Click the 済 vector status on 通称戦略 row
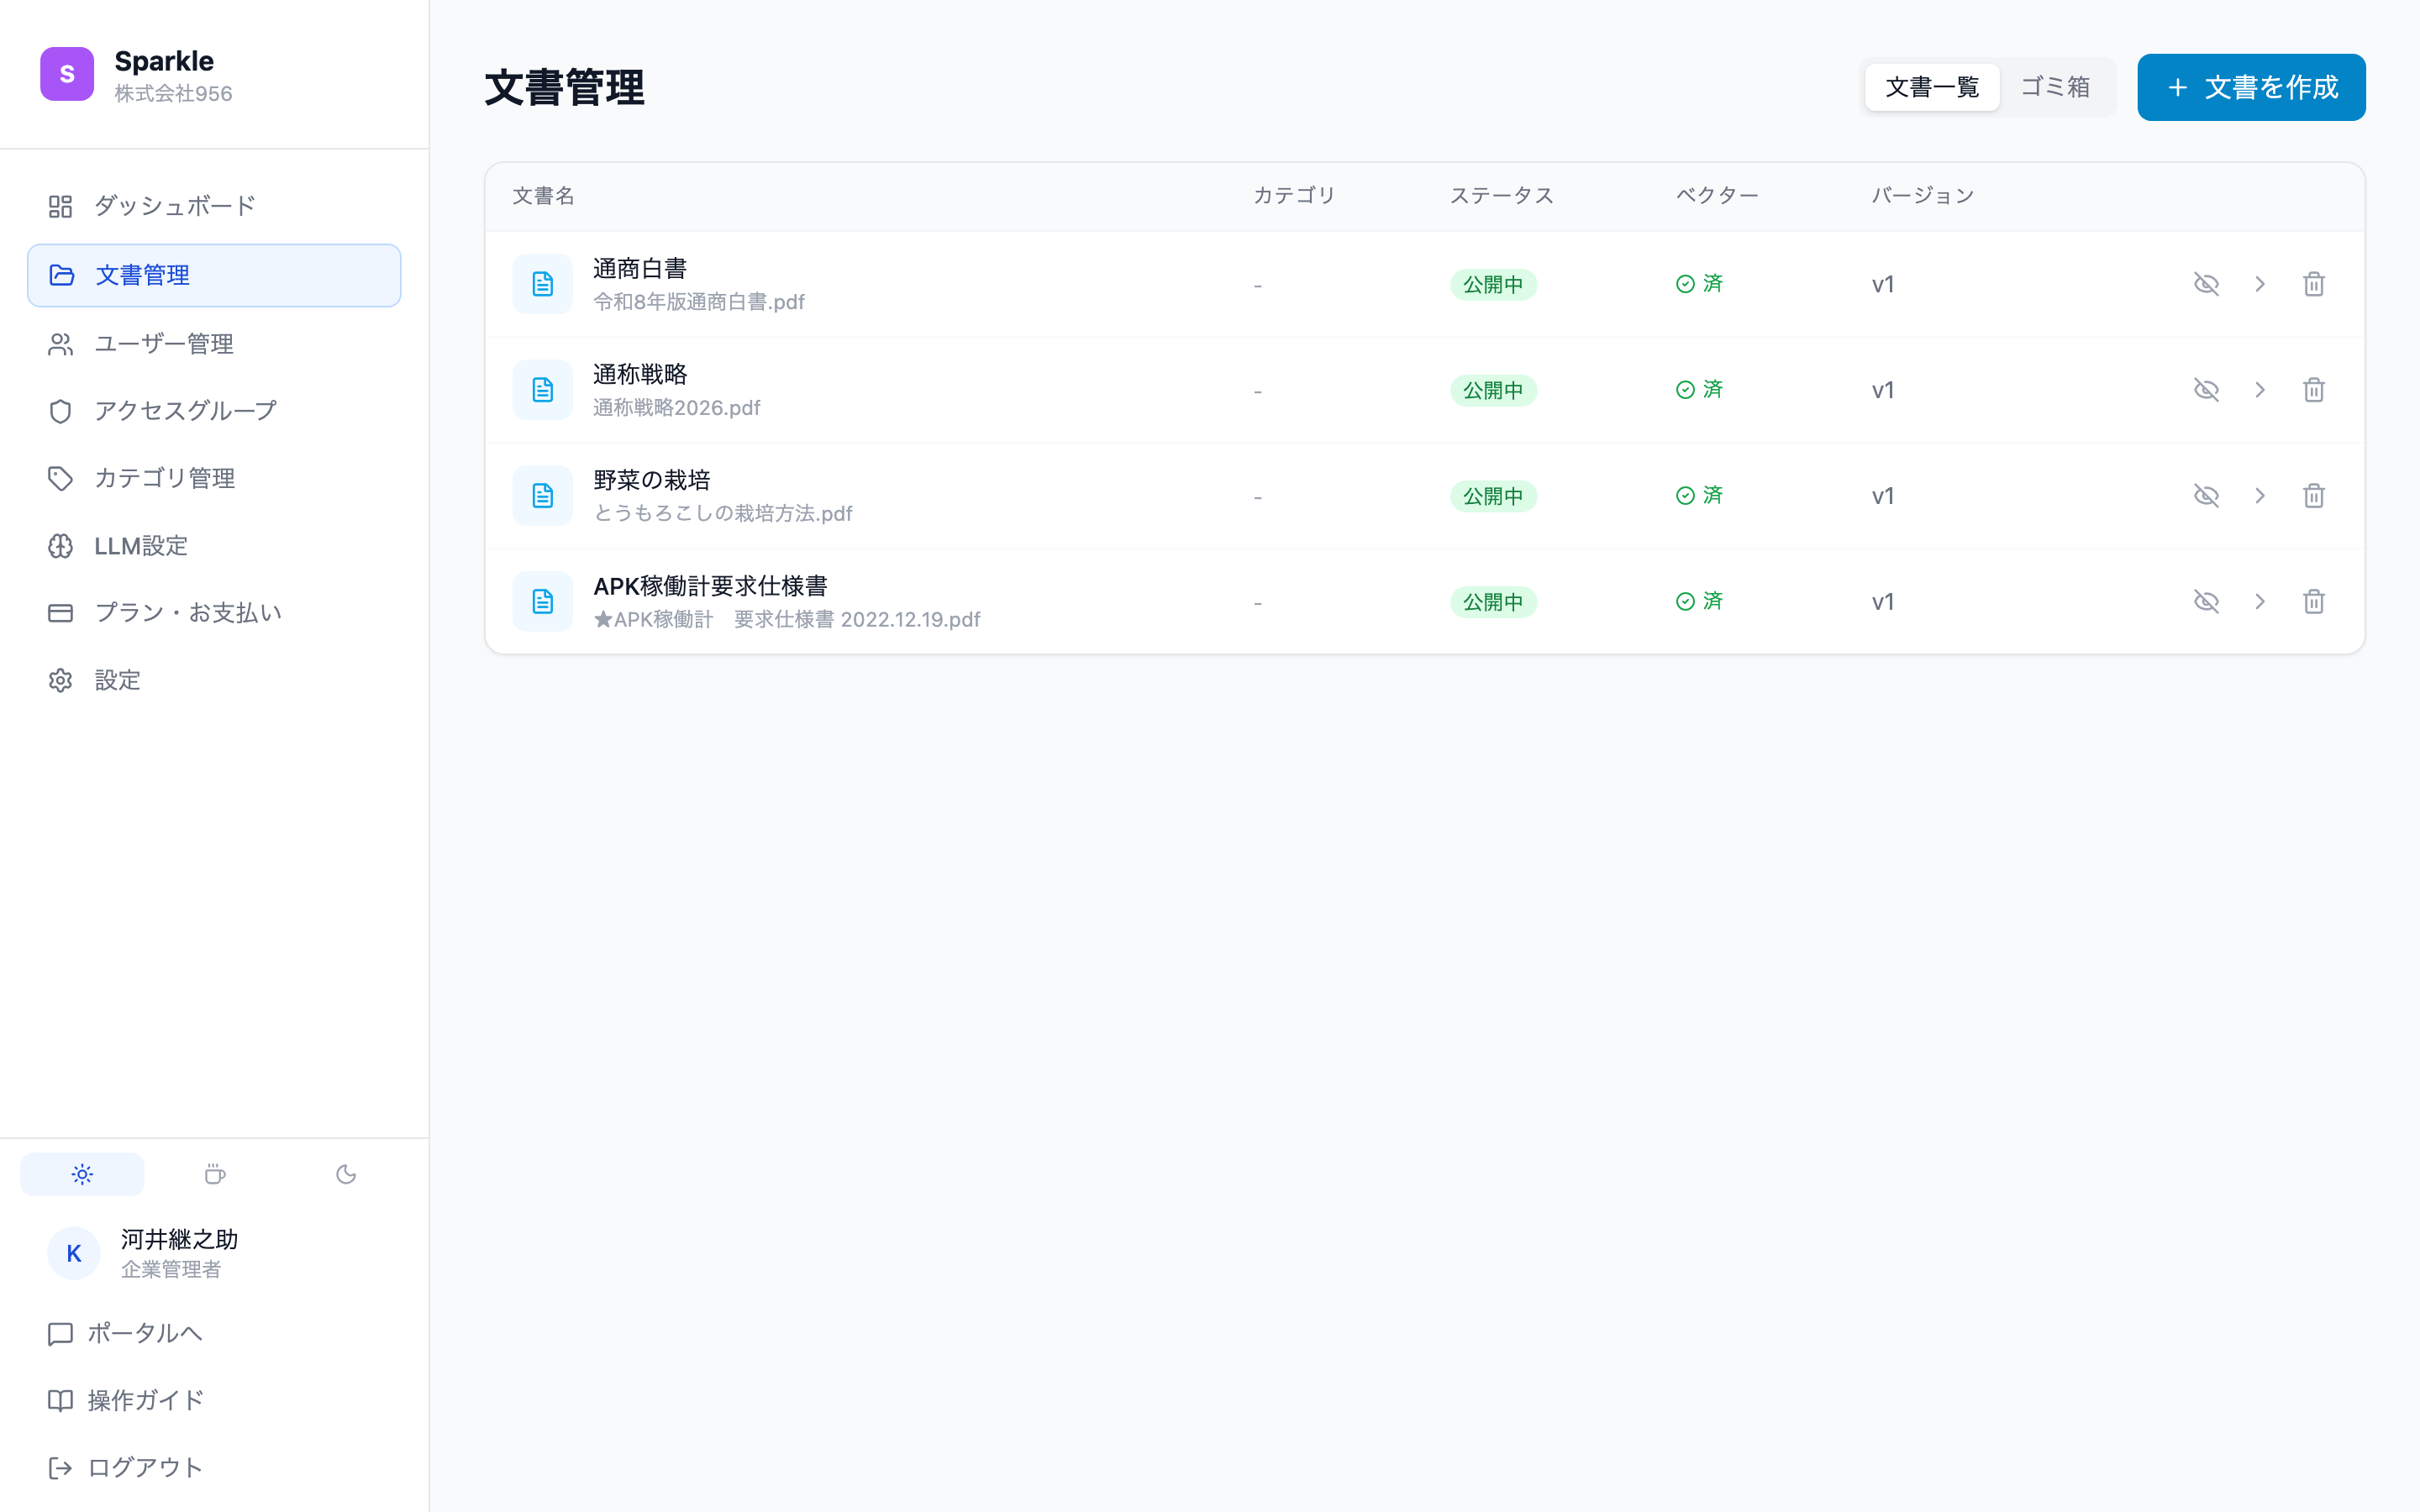2420x1512 pixels. (1699, 390)
